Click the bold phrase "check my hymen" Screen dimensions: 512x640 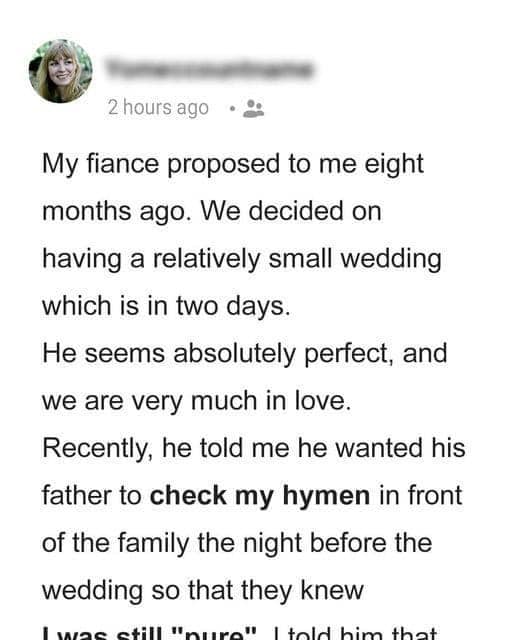point(260,496)
